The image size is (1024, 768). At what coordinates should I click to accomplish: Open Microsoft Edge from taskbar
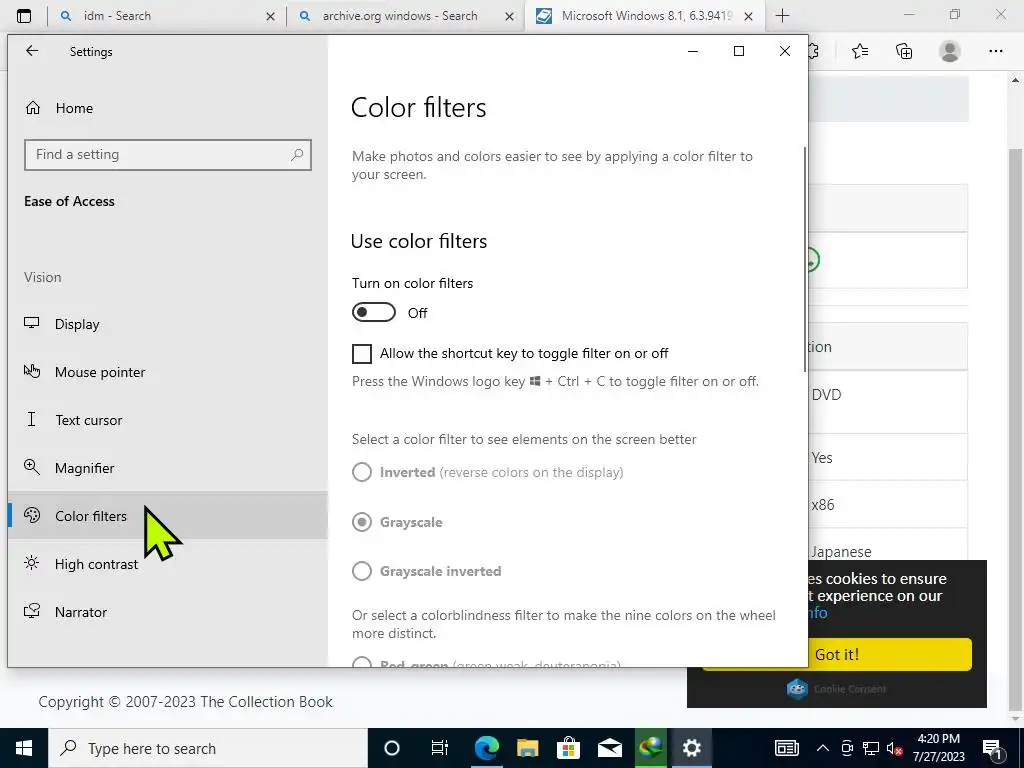tap(487, 748)
